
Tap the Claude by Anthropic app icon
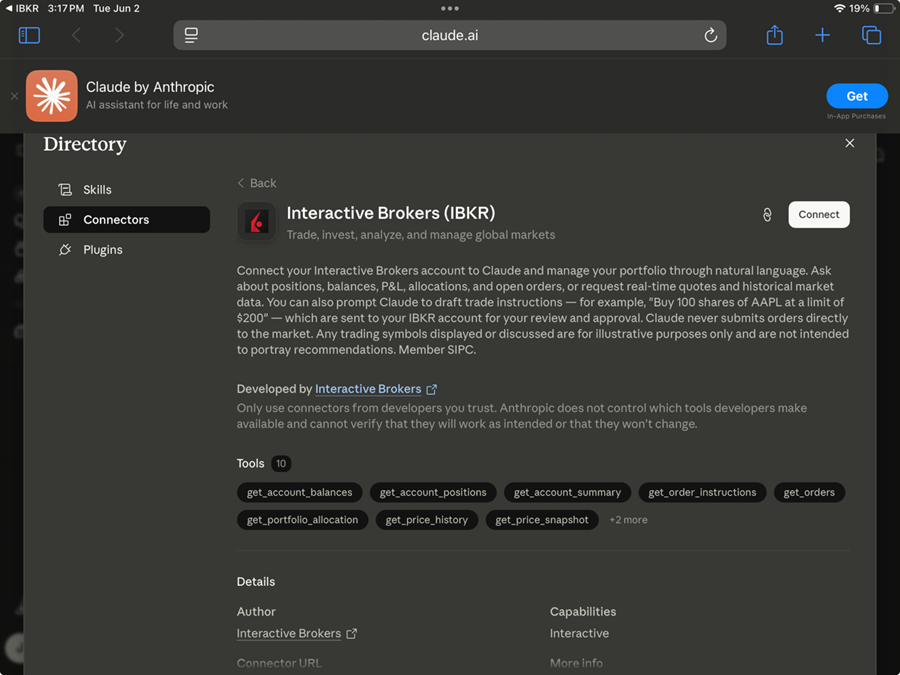tap(52, 96)
